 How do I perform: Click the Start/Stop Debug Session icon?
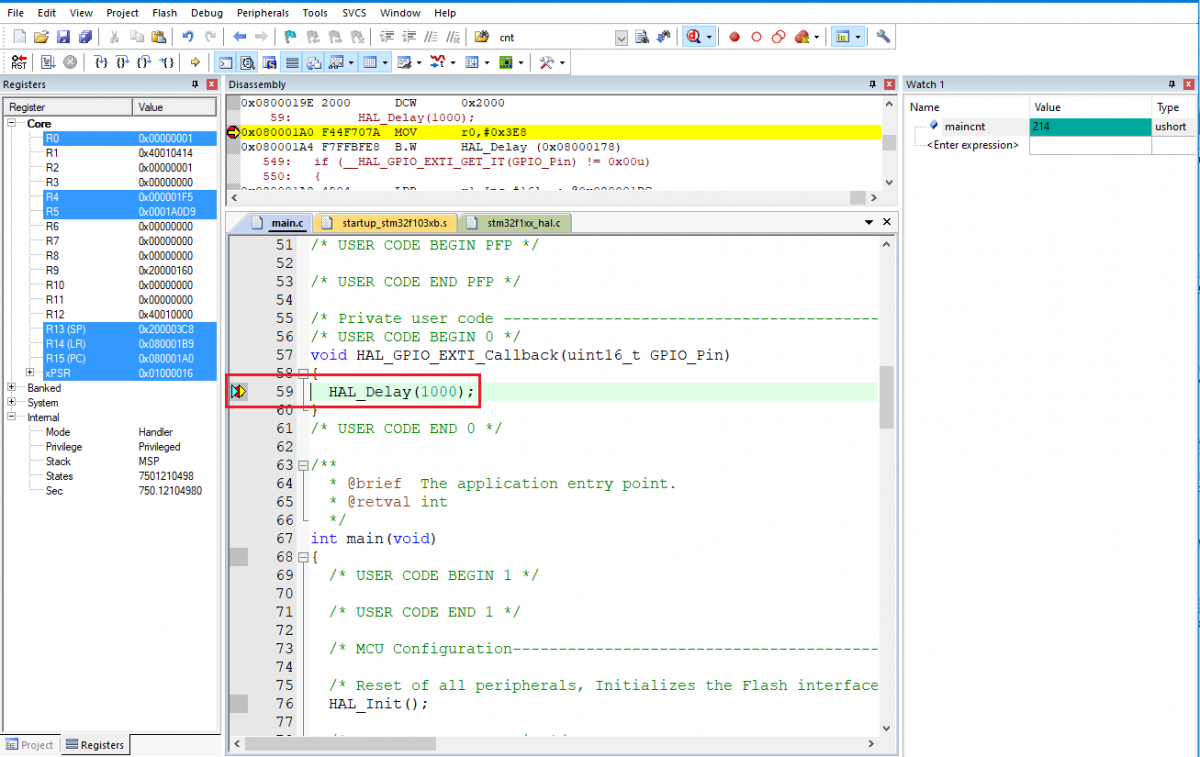pyautogui.click(x=693, y=37)
